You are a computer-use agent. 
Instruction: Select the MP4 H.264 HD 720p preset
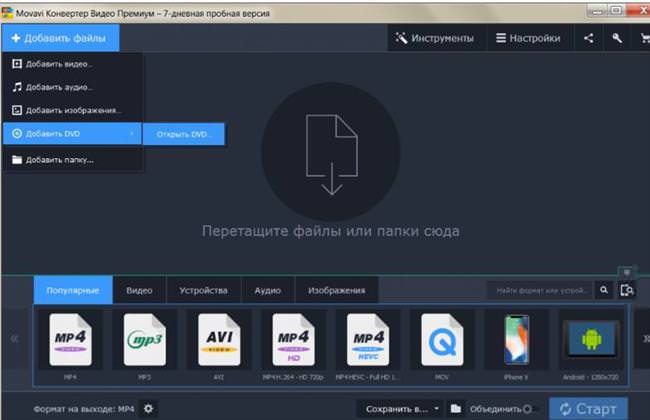[293, 345]
